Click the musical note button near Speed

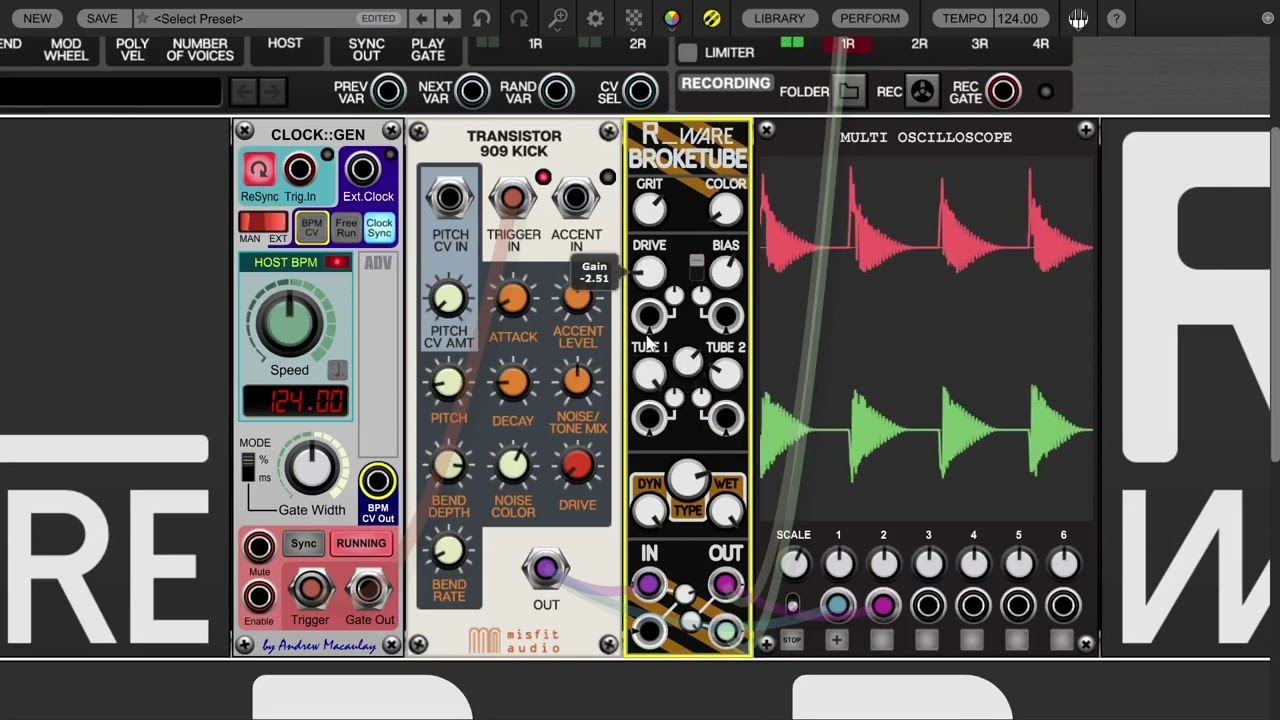(x=337, y=369)
